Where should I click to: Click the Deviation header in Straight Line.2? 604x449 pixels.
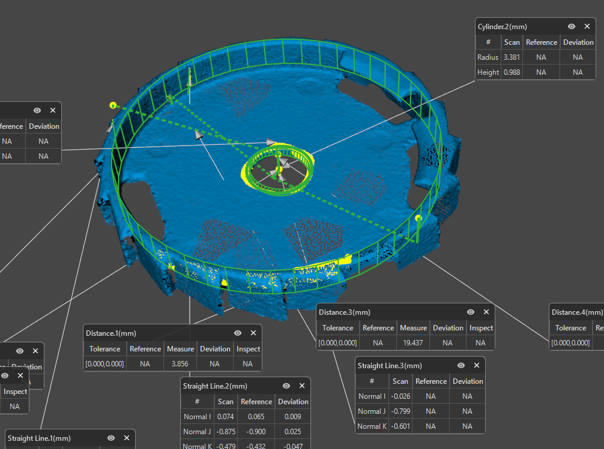coord(292,402)
